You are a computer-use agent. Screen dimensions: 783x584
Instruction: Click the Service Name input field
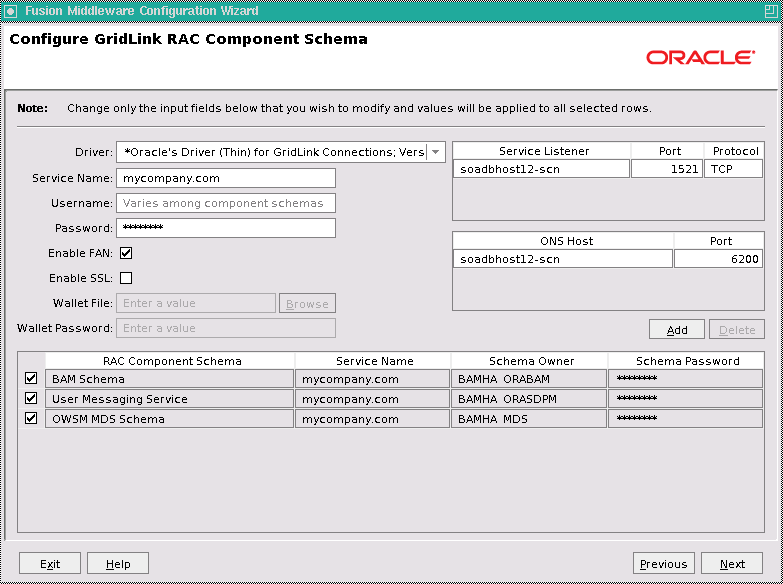click(226, 178)
